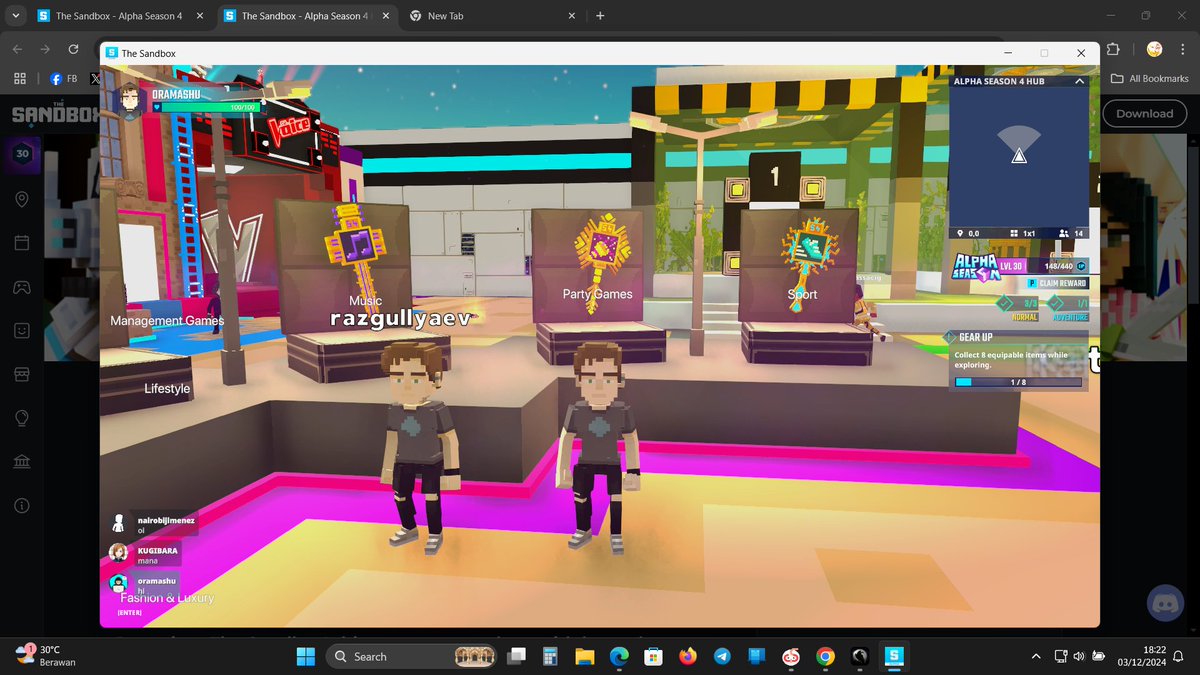
Task: Open the apps grid icon in bookmarks bar
Action: (x=19, y=78)
